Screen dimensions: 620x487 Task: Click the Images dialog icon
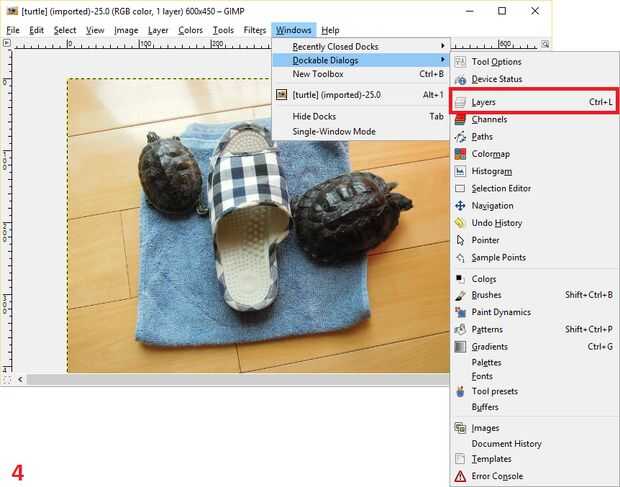click(460, 428)
